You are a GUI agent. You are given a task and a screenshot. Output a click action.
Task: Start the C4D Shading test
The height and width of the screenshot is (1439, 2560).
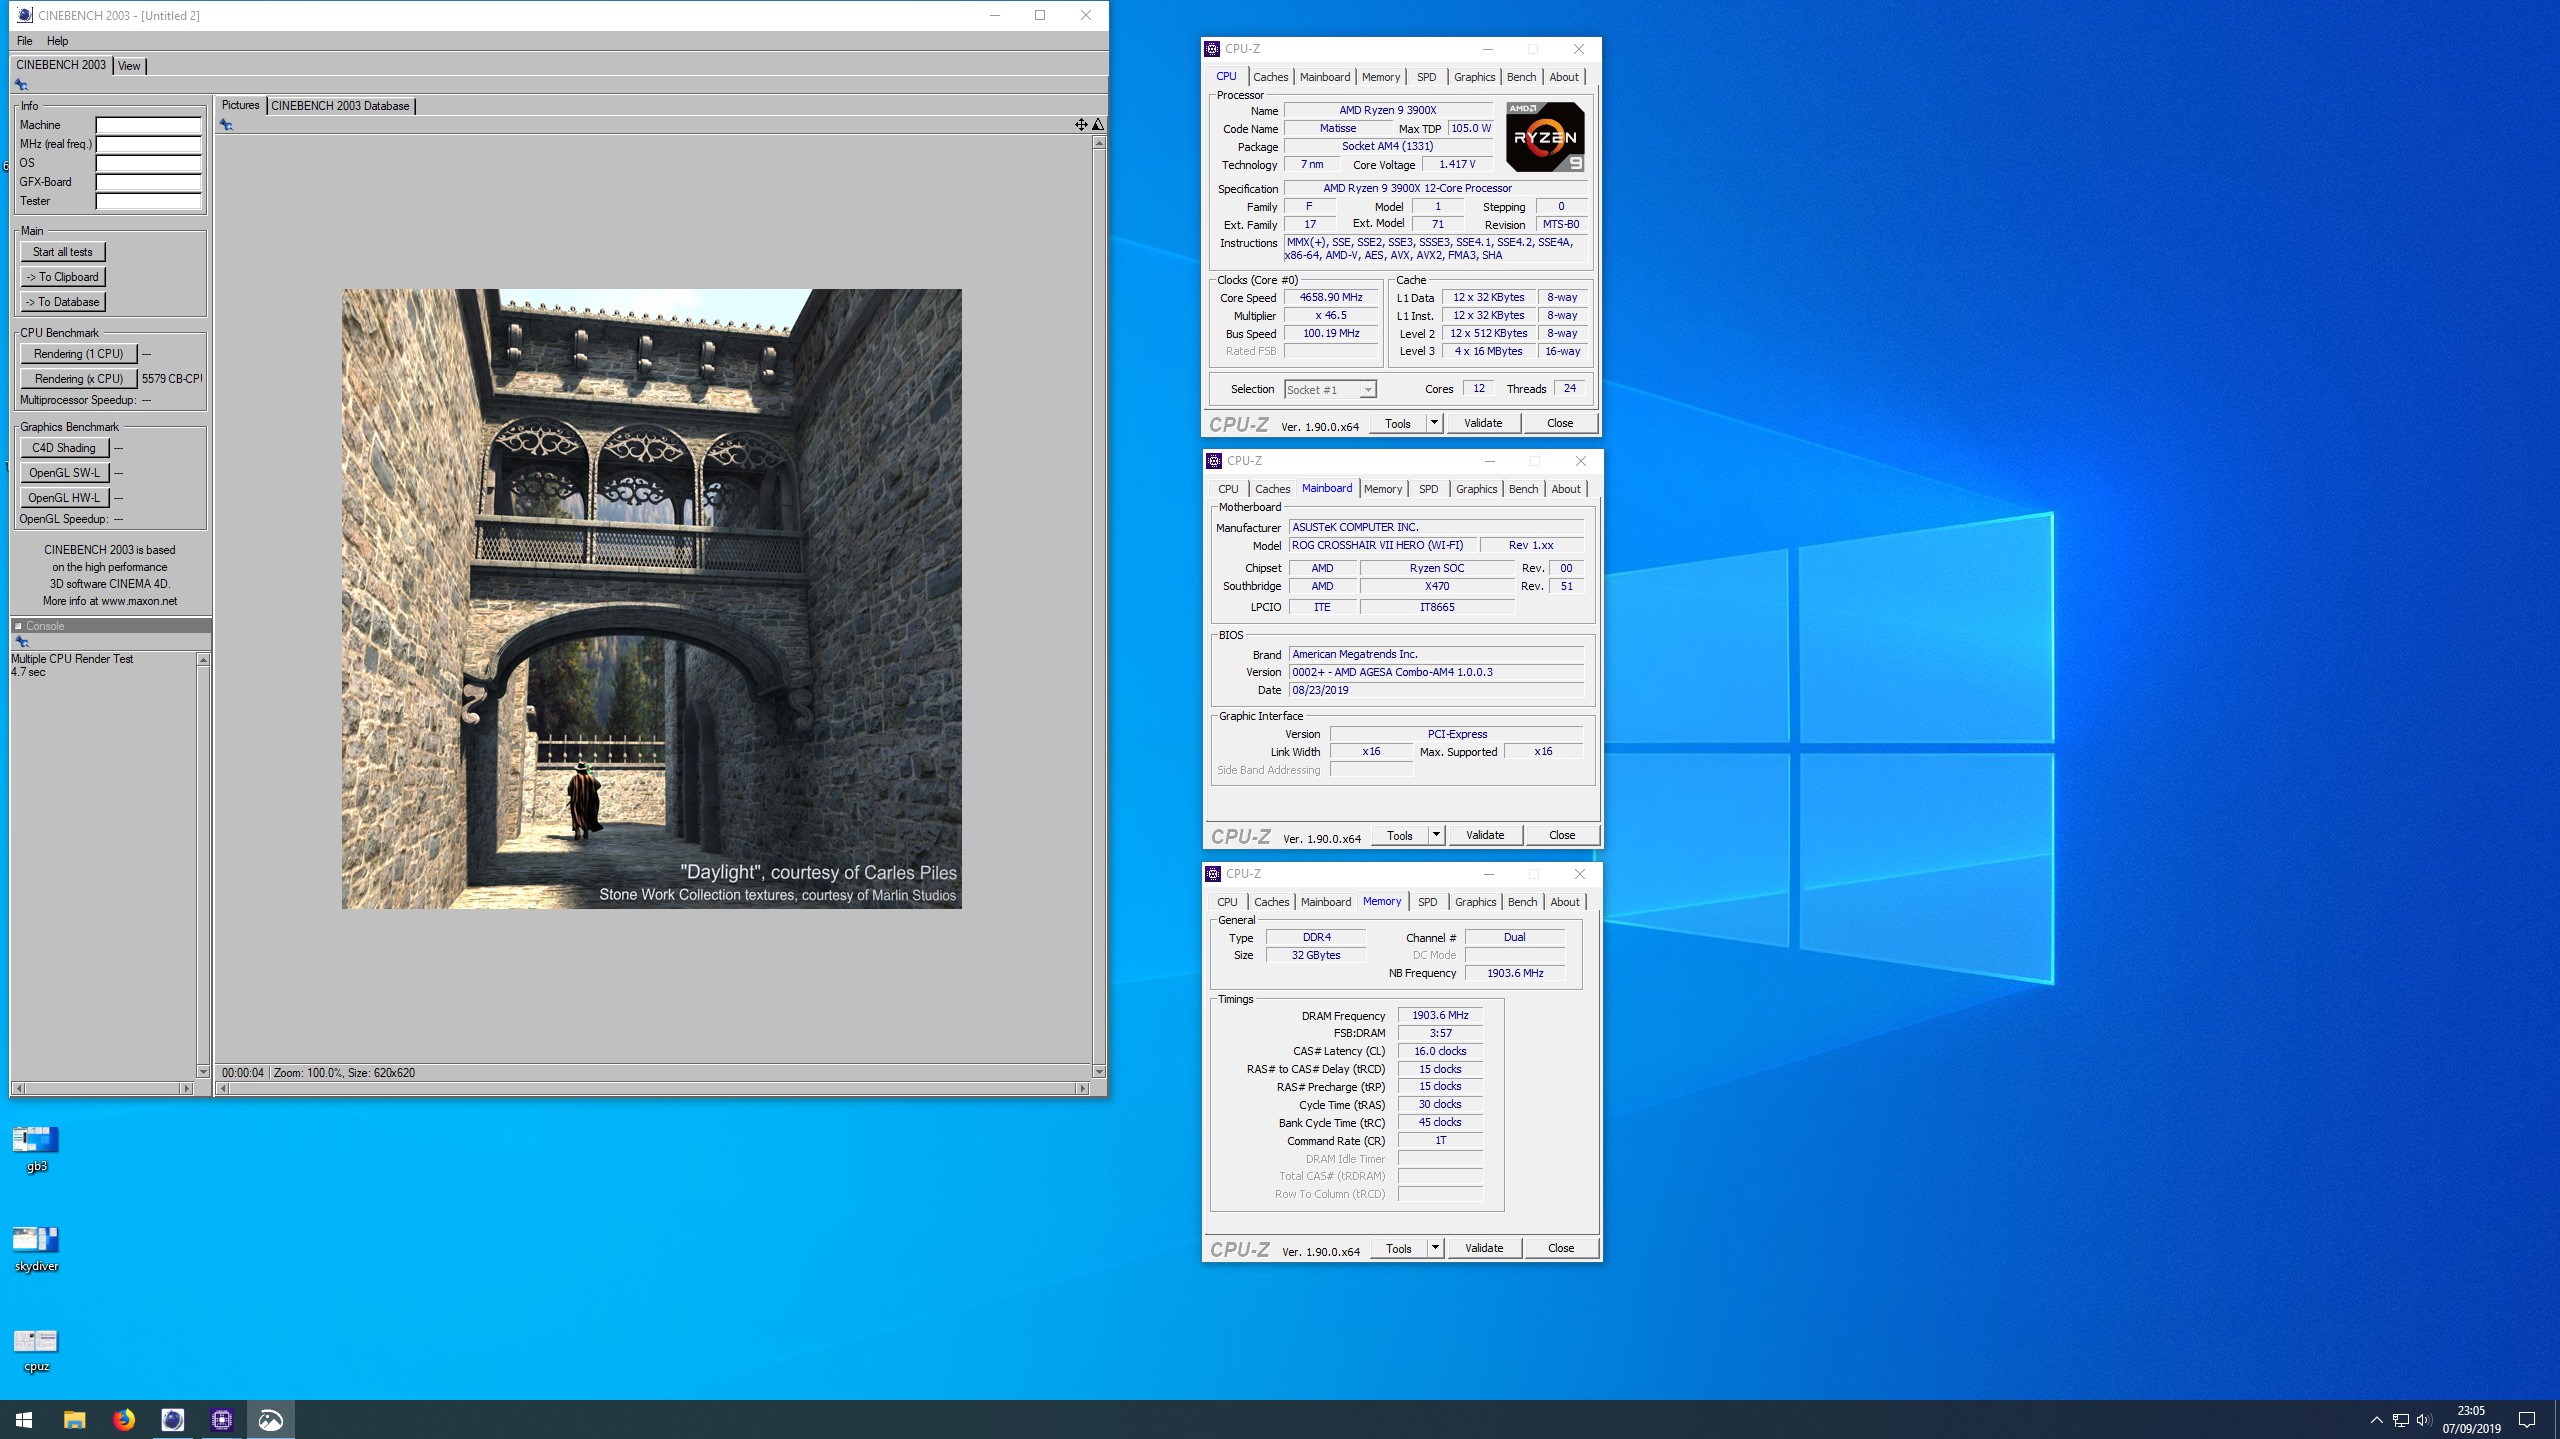click(x=64, y=448)
